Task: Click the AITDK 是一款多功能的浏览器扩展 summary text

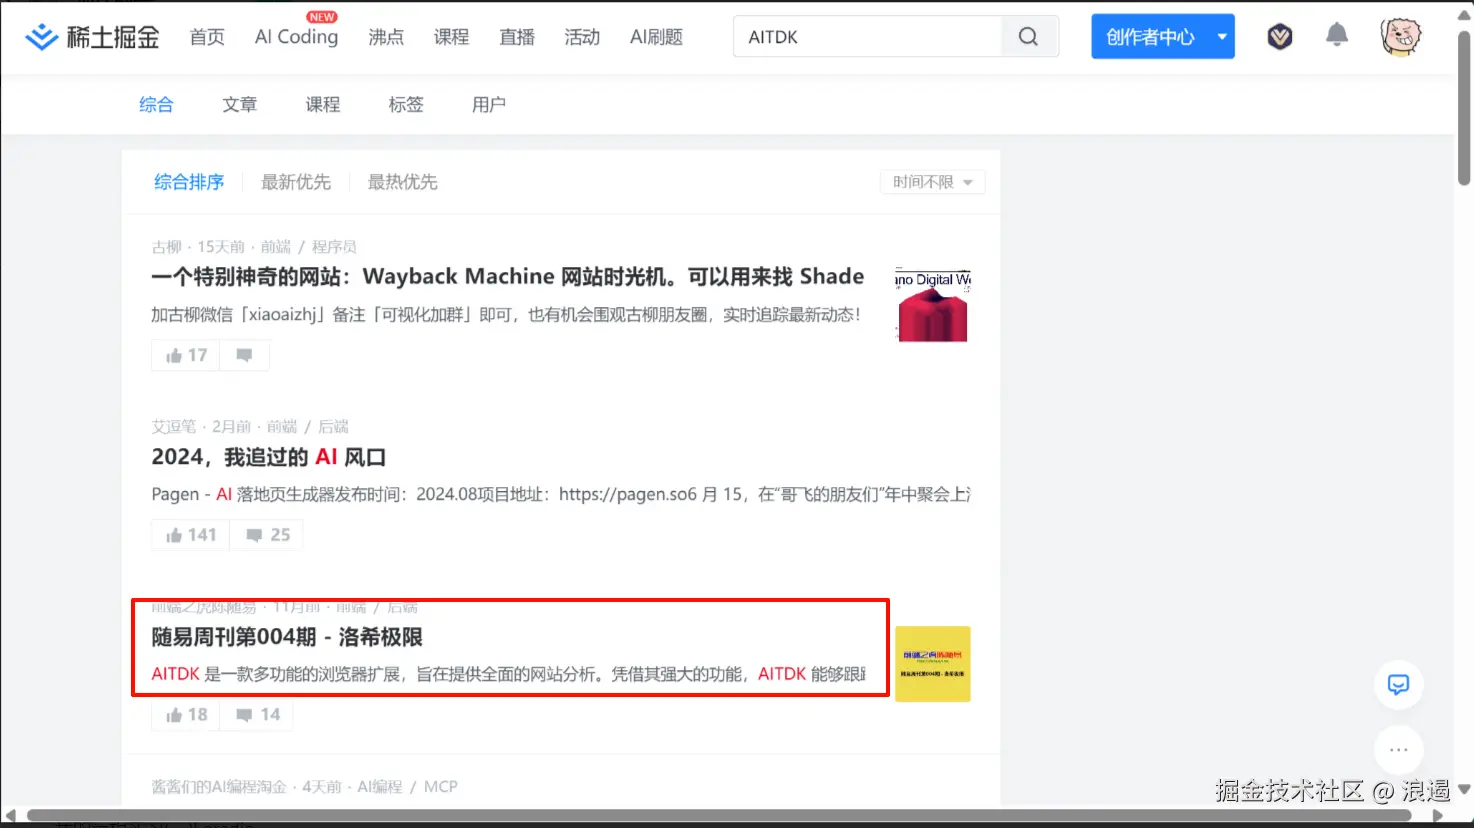Action: click(508, 674)
